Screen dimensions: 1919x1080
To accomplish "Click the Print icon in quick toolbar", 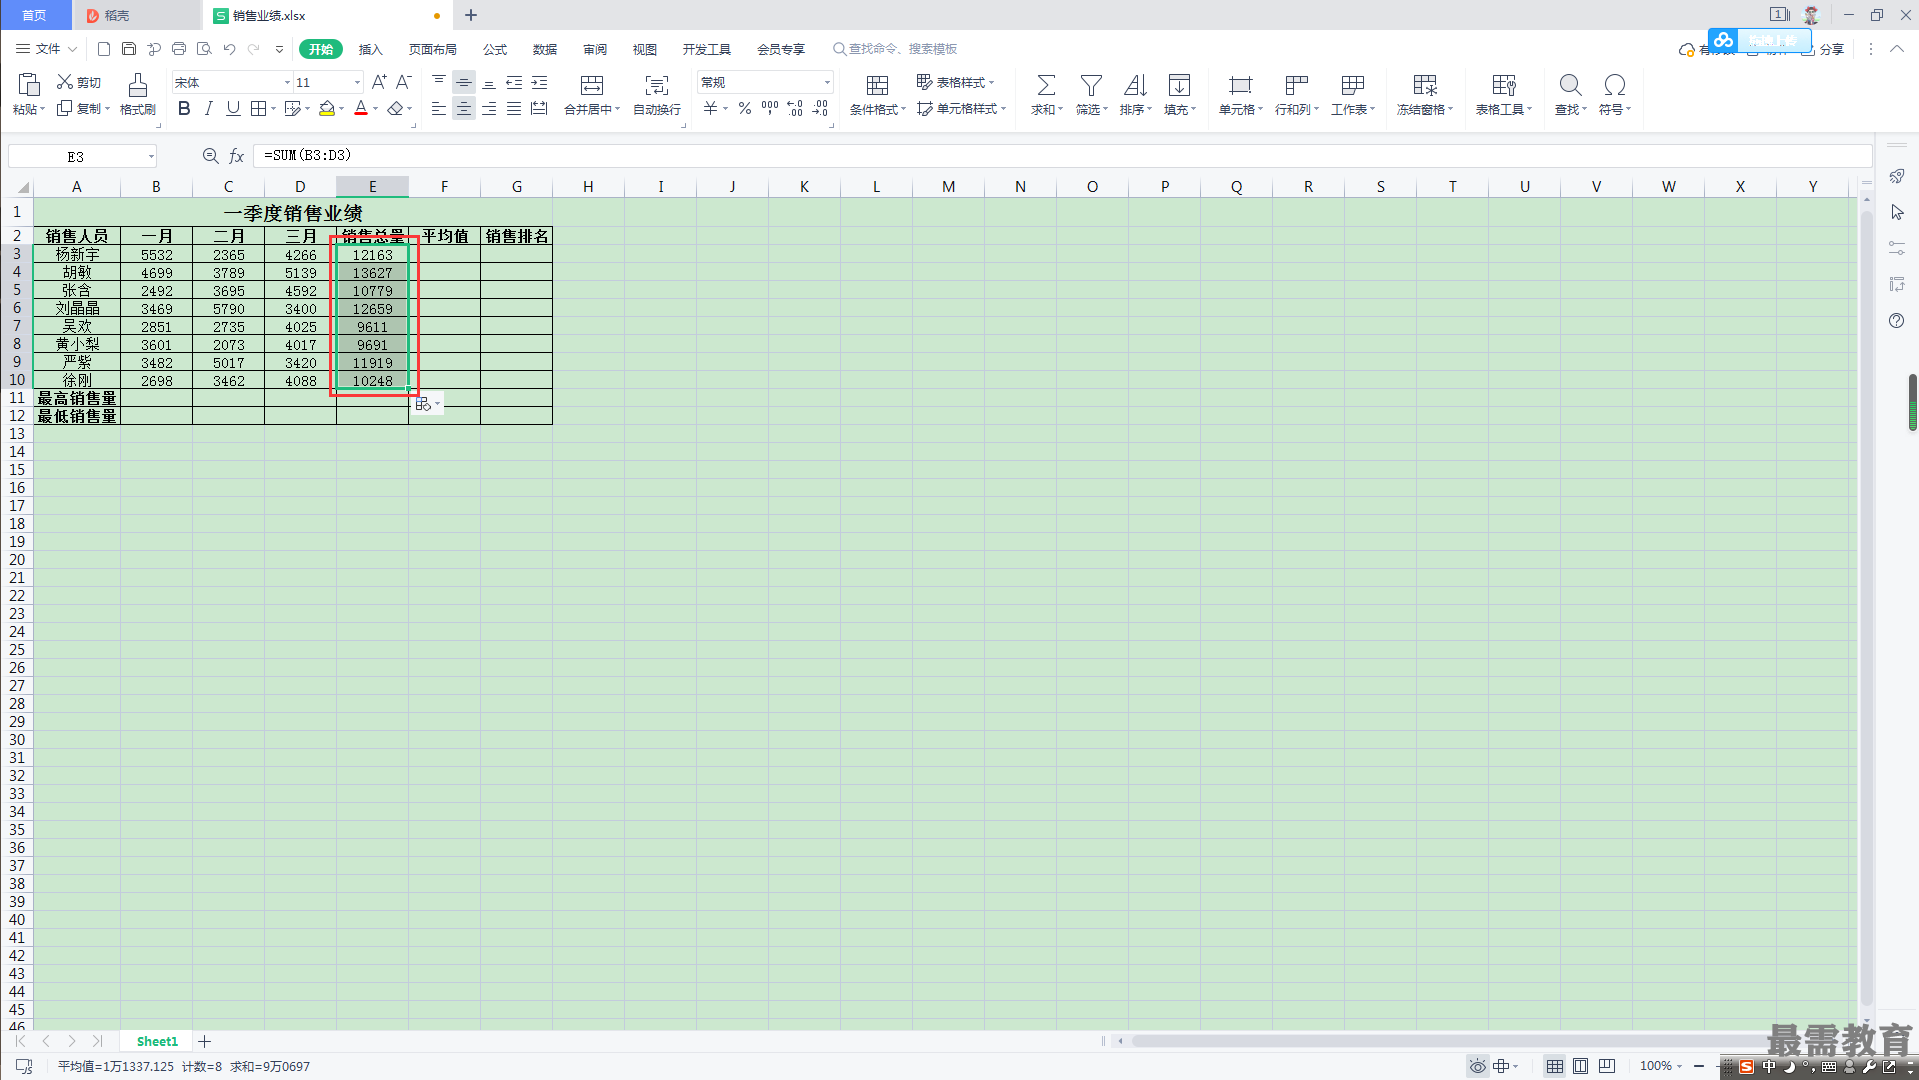I will point(179,49).
